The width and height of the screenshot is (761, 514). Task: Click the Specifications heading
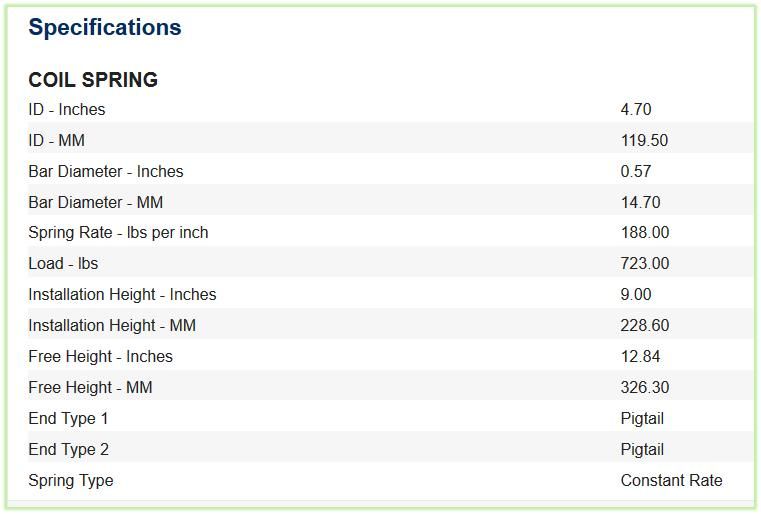coord(105,27)
